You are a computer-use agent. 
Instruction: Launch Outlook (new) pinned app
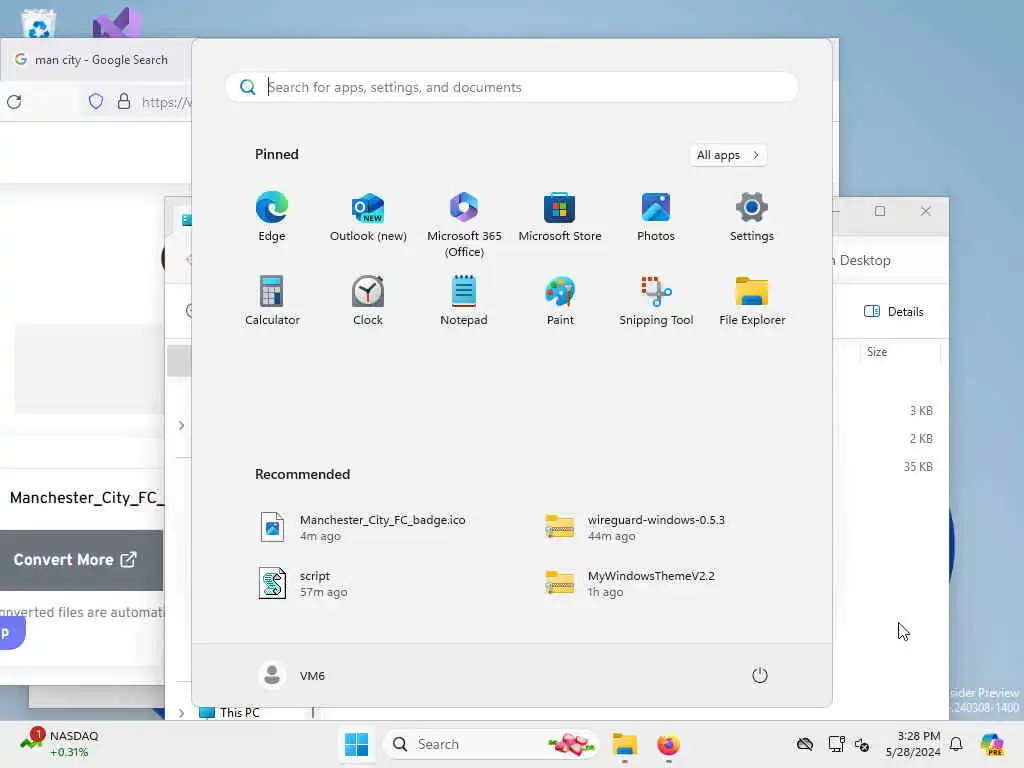[x=368, y=217]
